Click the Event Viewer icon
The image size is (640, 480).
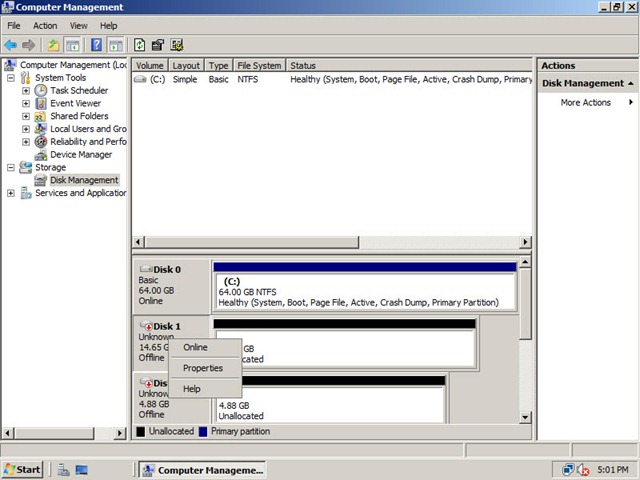tap(40, 103)
